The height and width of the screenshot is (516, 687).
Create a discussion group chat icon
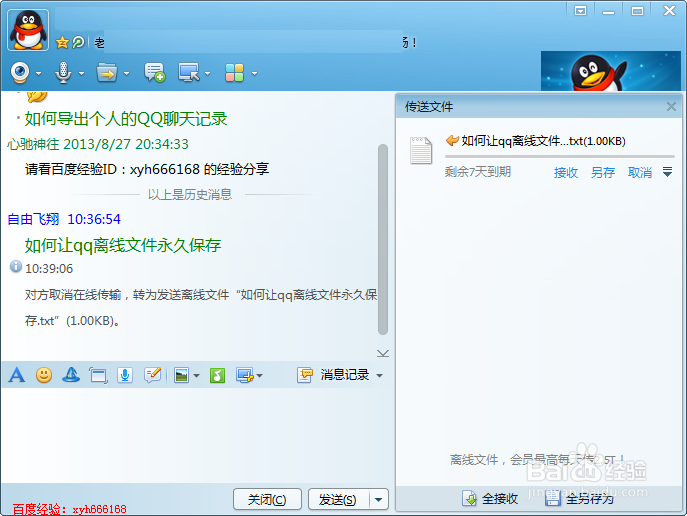tap(154, 73)
